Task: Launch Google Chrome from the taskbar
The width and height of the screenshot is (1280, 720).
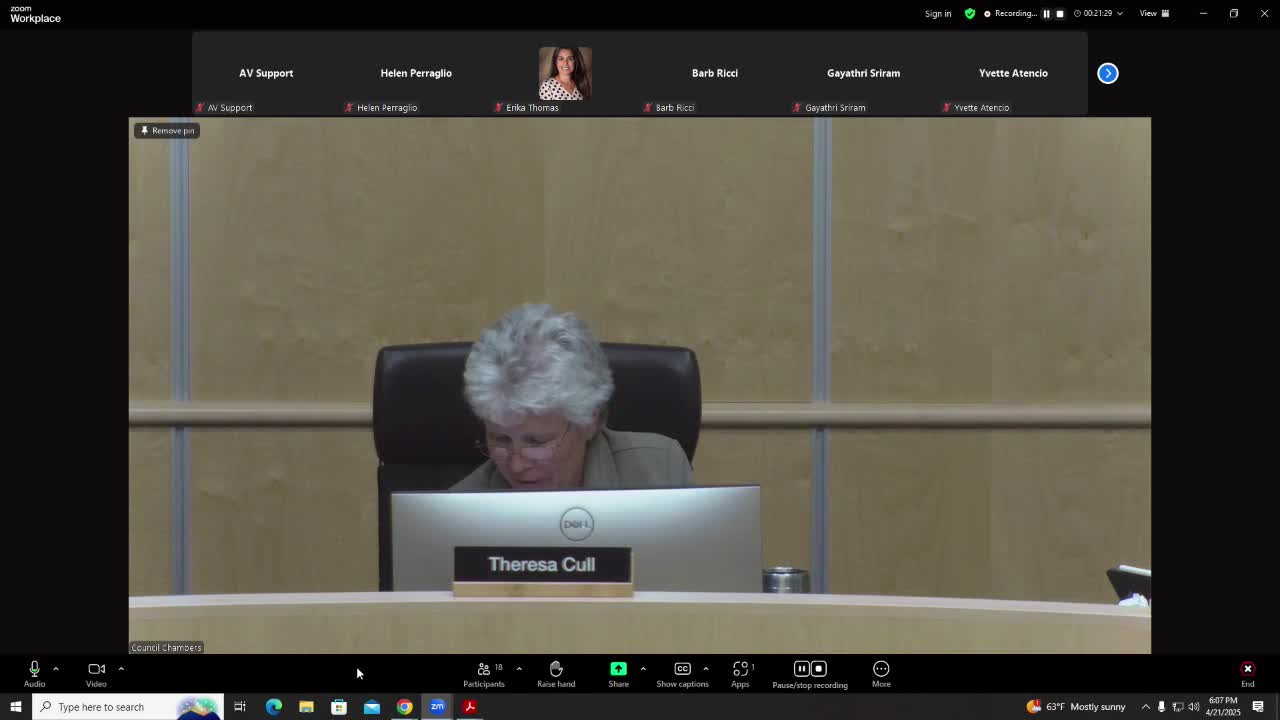Action: (404, 707)
